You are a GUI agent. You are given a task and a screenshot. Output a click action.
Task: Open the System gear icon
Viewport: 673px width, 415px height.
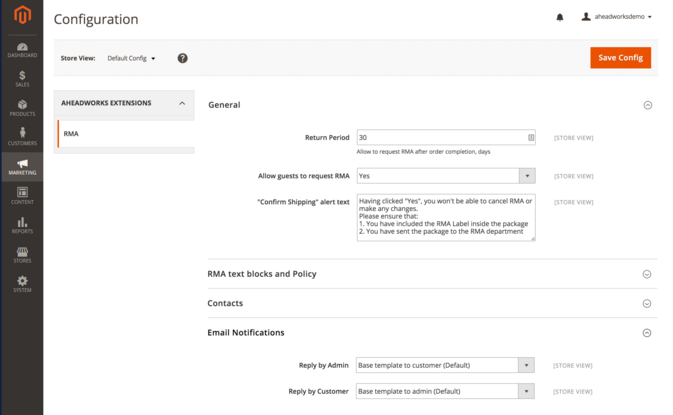point(21,284)
